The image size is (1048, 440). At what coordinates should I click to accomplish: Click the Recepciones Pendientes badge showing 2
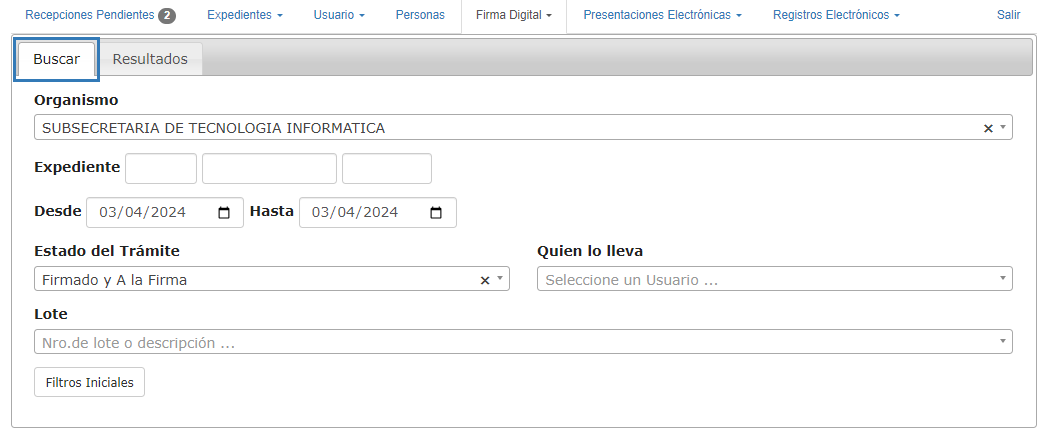click(167, 16)
